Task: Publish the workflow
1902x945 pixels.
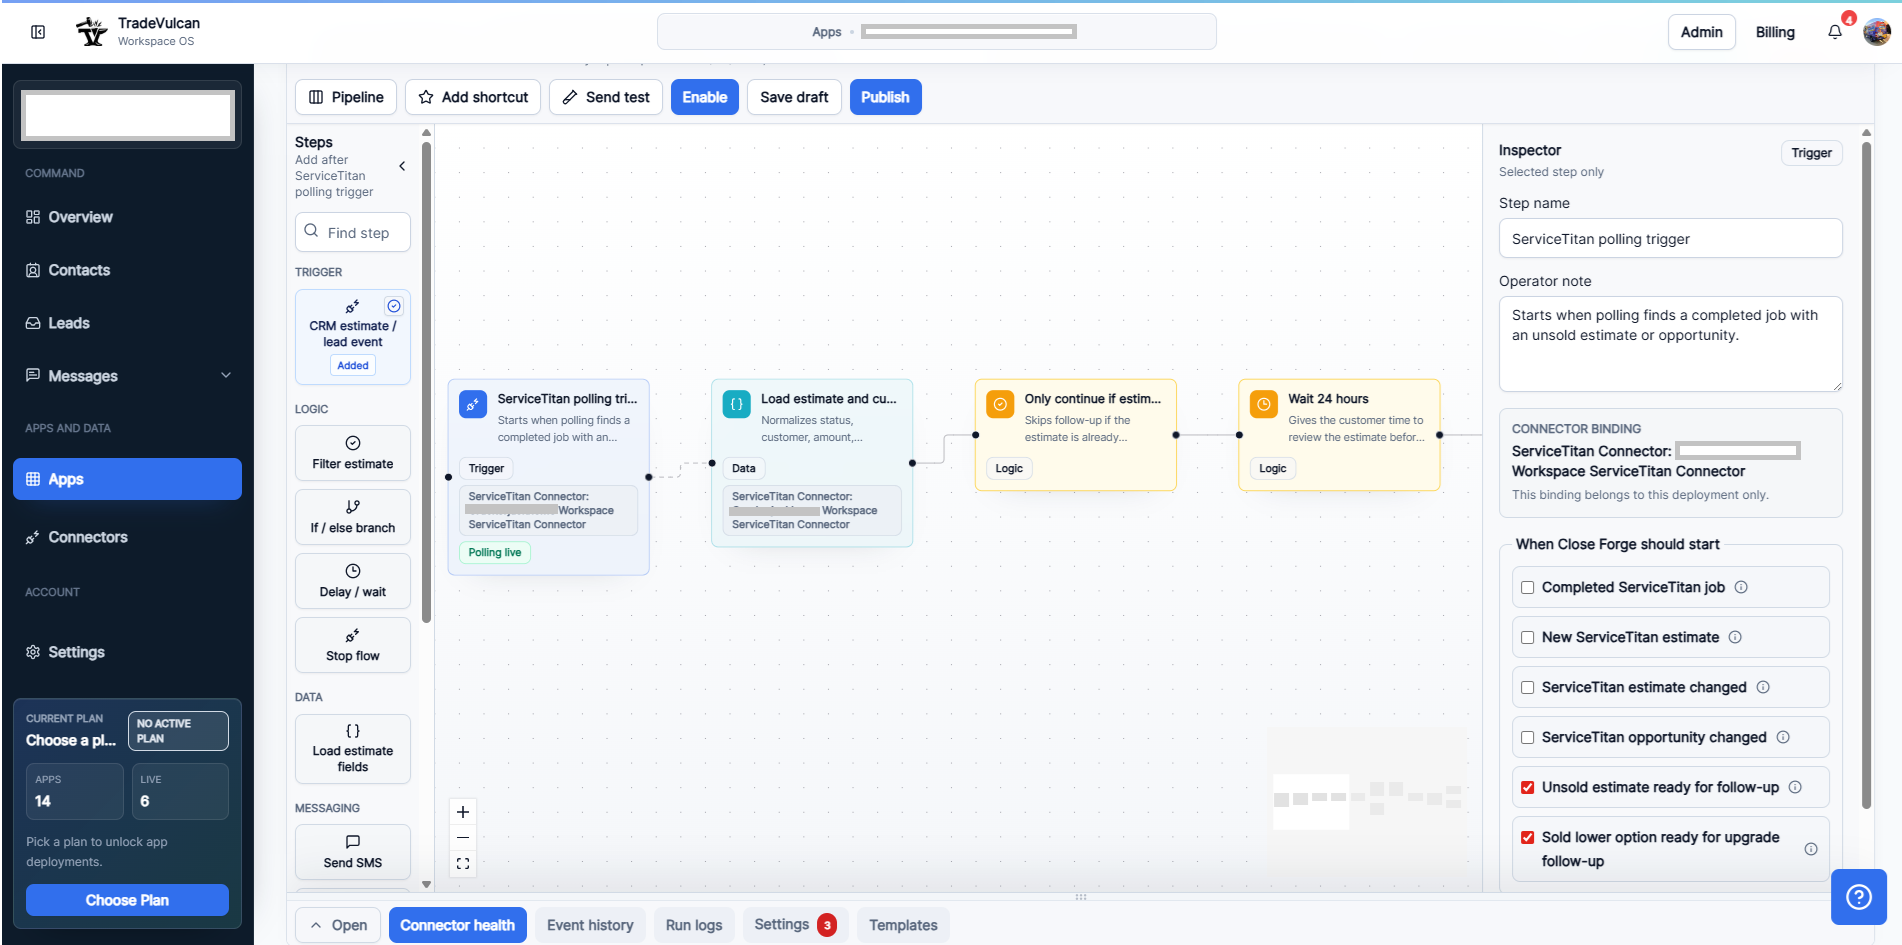Action: click(x=886, y=97)
